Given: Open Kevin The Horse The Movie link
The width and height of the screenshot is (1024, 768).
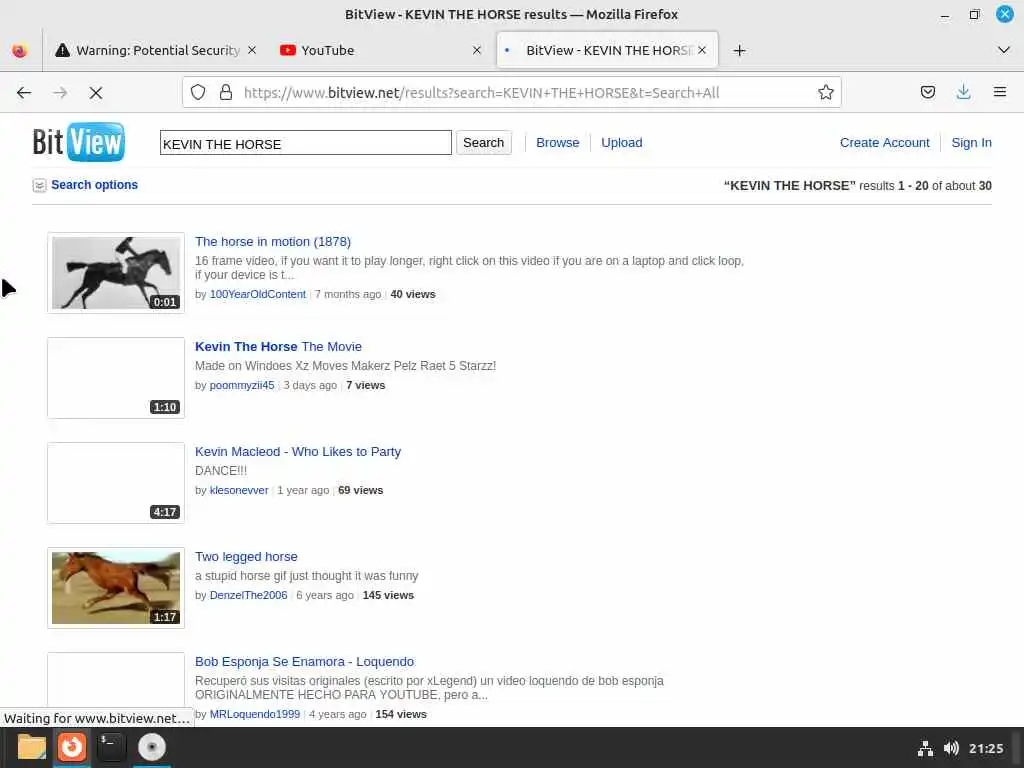Looking at the screenshot, I should [278, 347].
